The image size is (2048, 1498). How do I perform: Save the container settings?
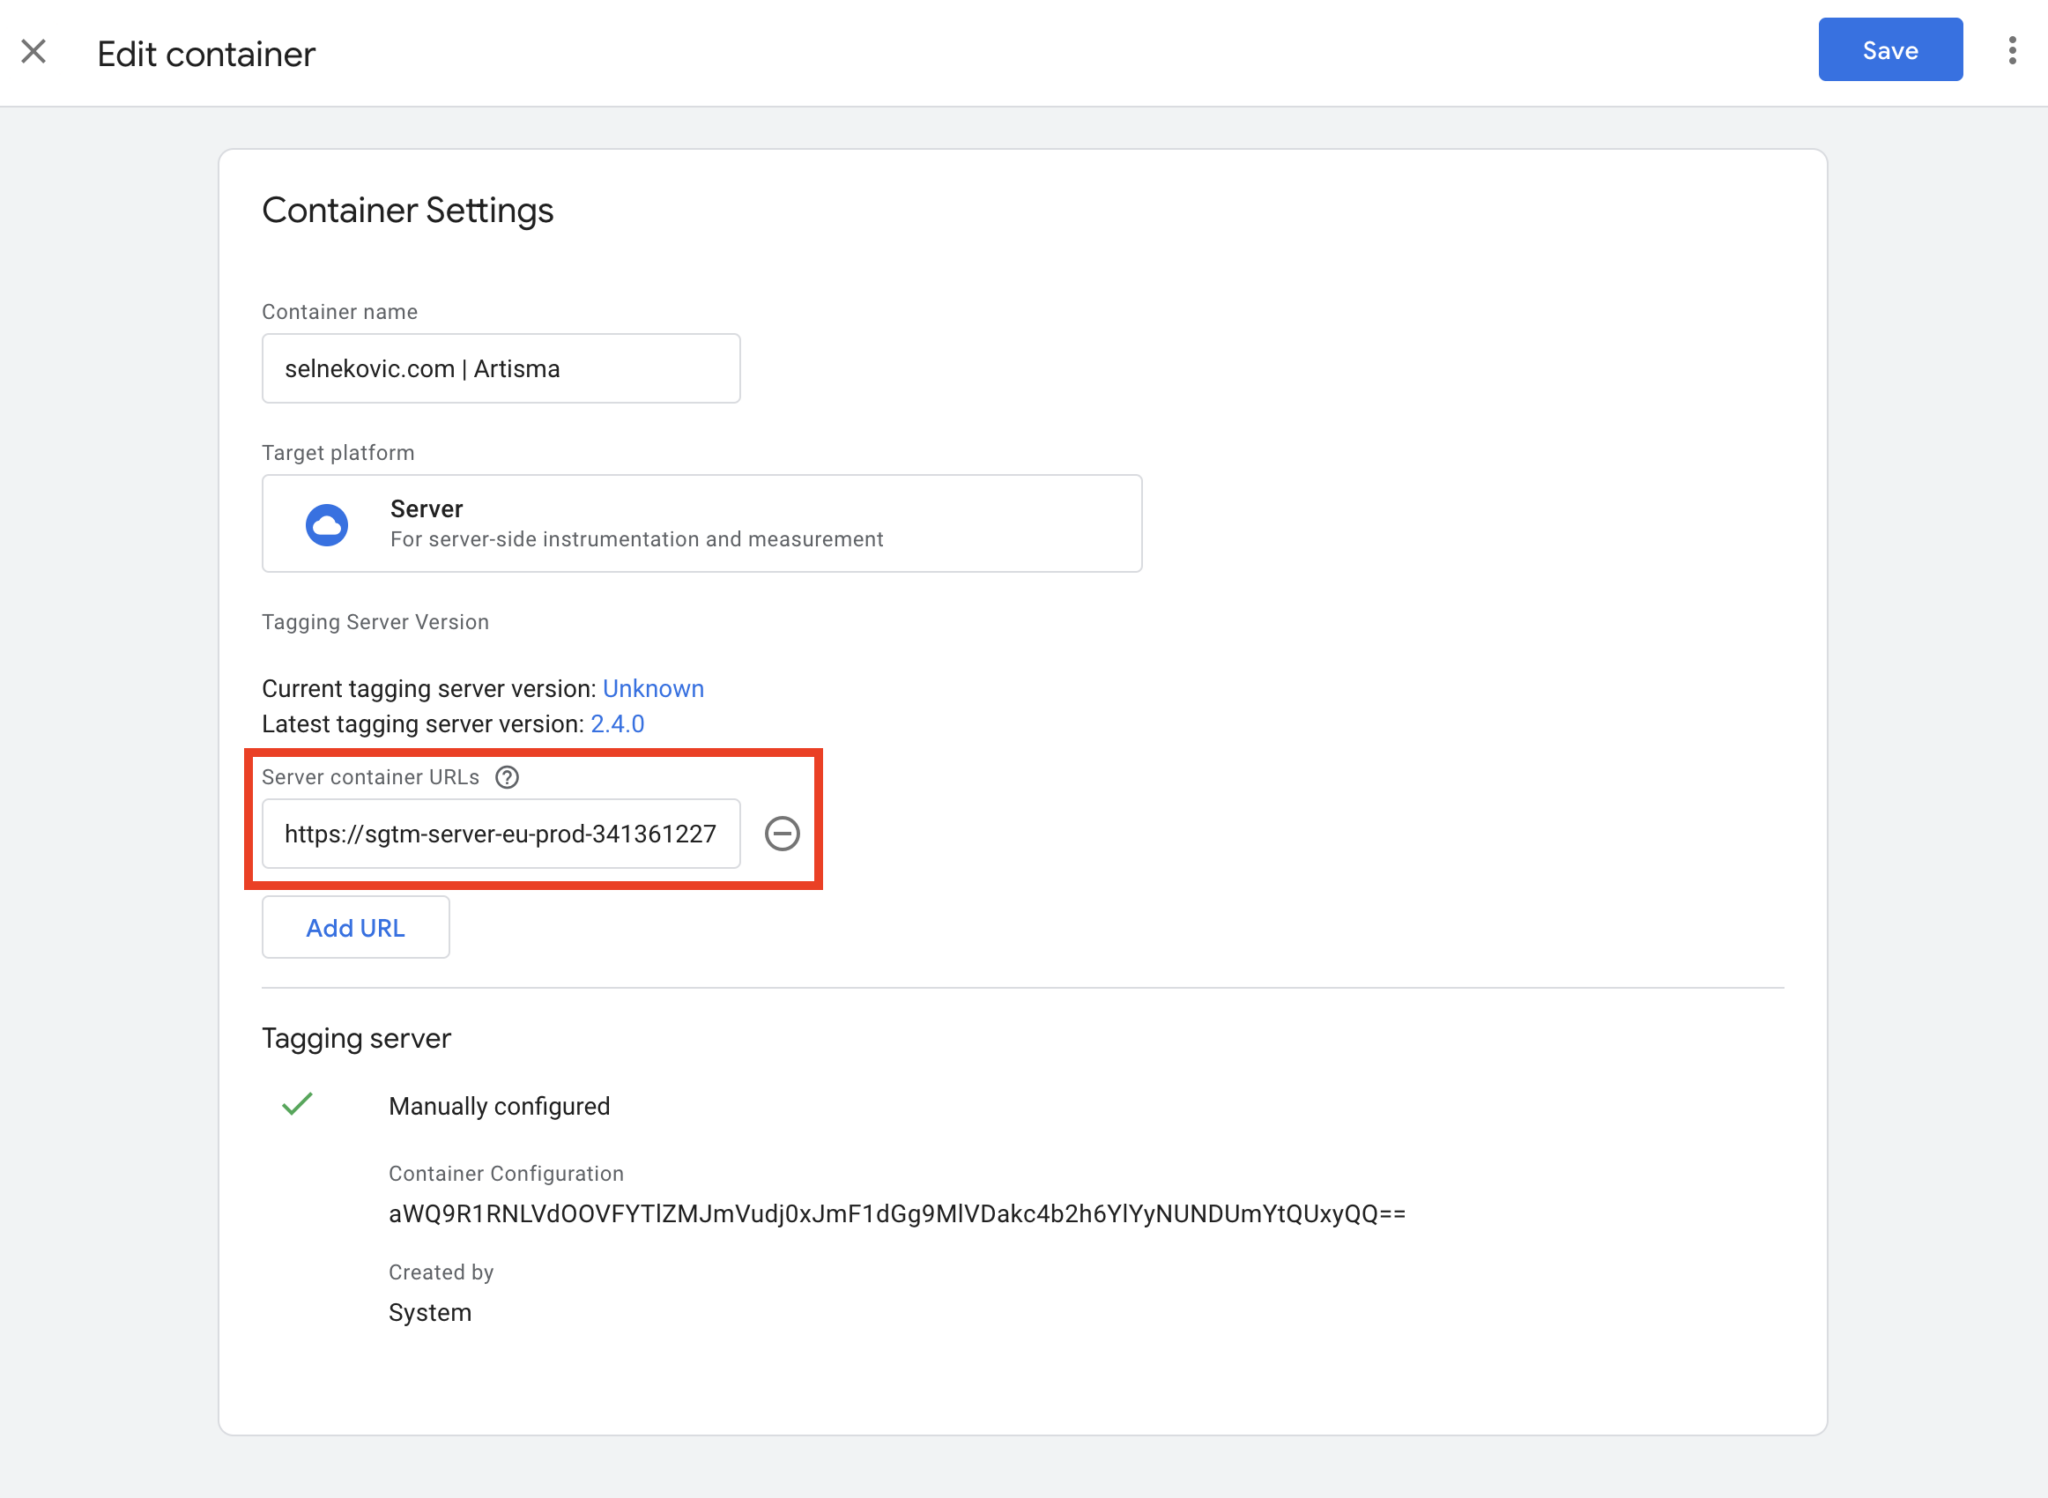1890,49
